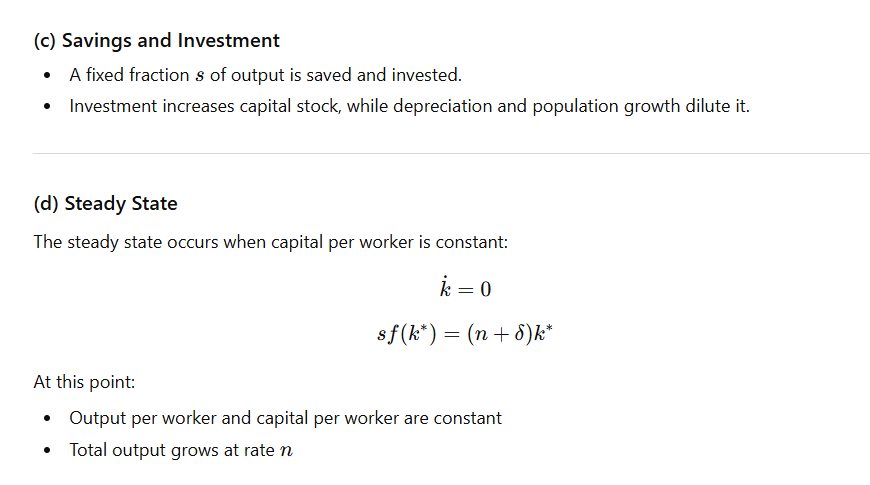Click the horizontal divider between sections
Viewport: 870px width, 485px height.
pos(451,153)
